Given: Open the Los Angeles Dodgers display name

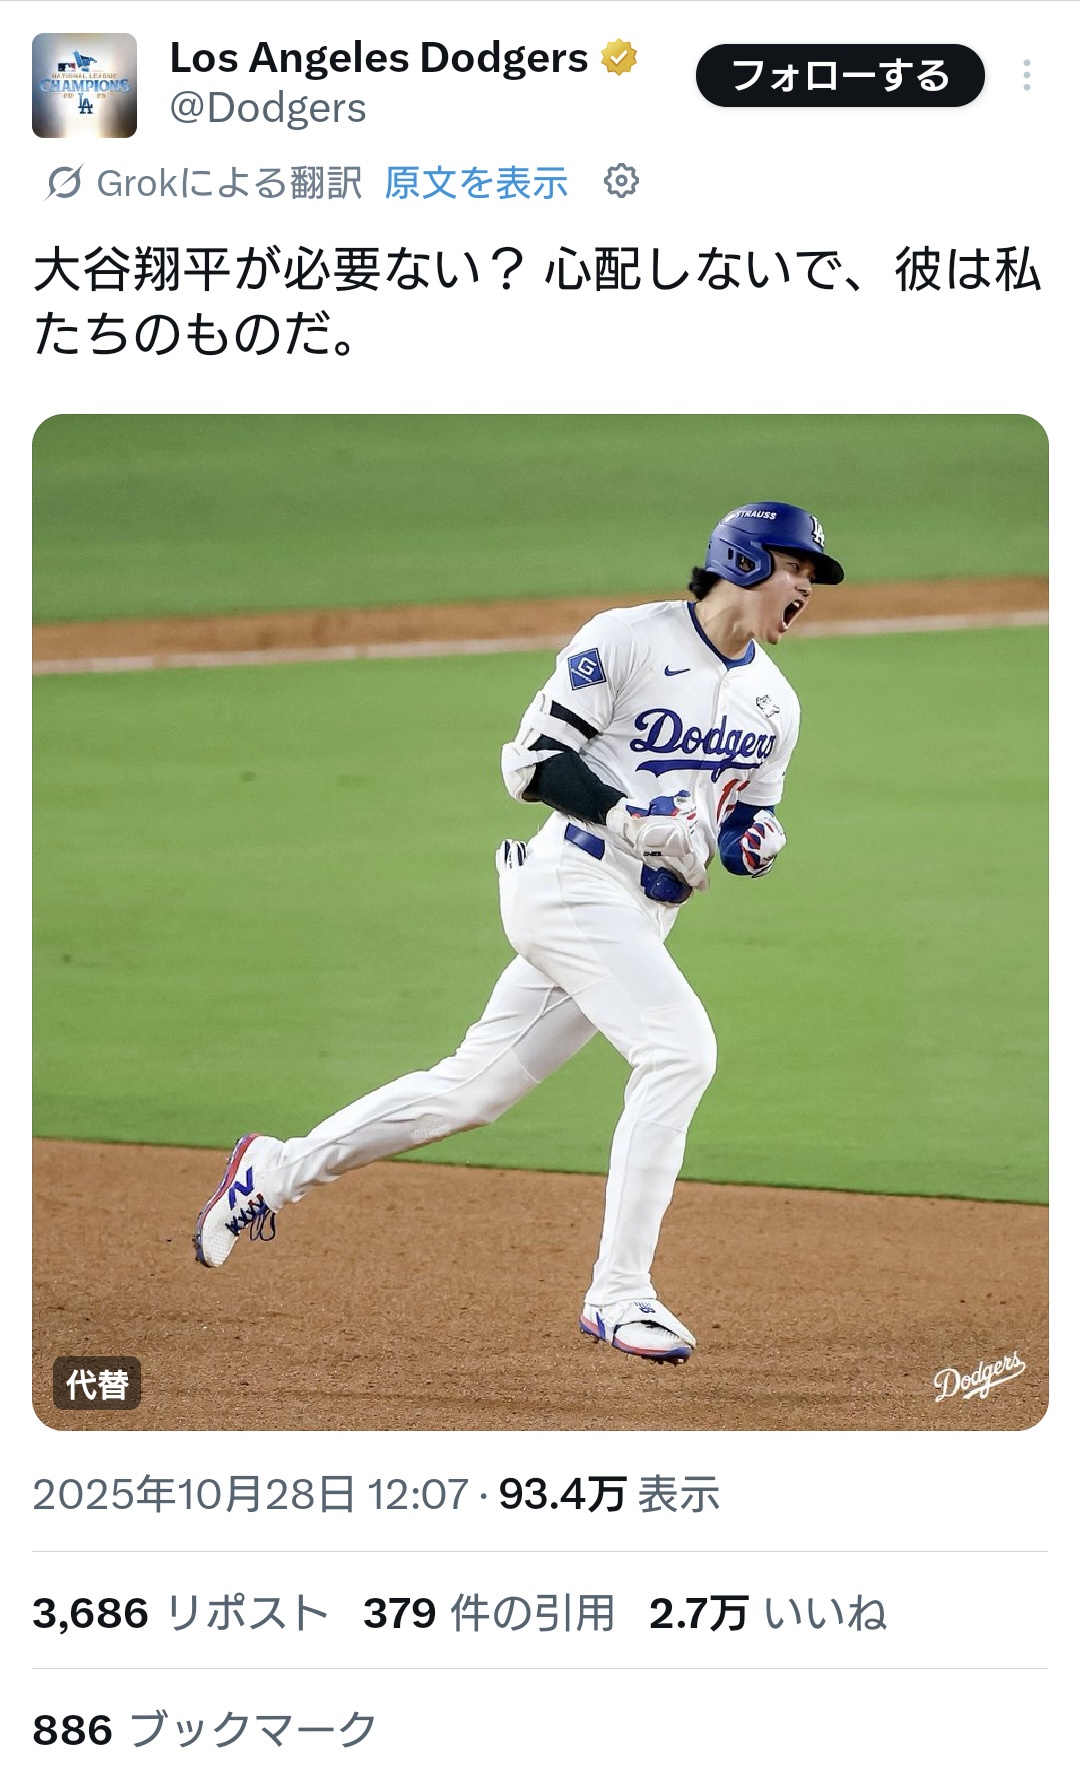Looking at the screenshot, I should point(379,58).
